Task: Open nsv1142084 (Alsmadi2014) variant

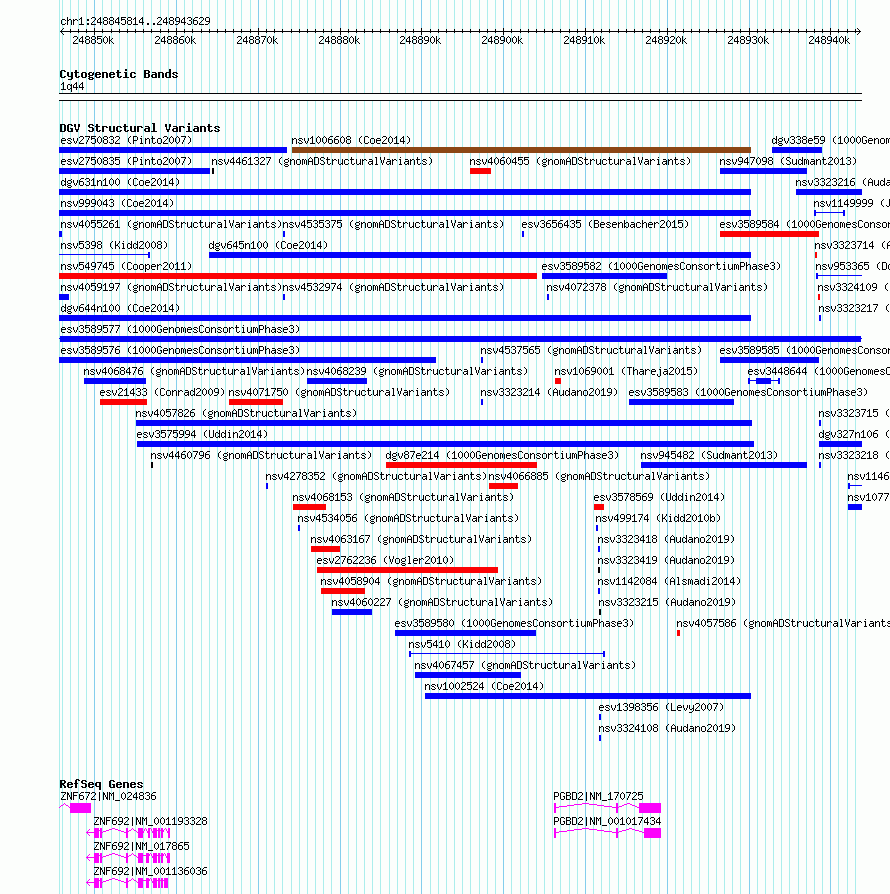Action: tap(669, 582)
